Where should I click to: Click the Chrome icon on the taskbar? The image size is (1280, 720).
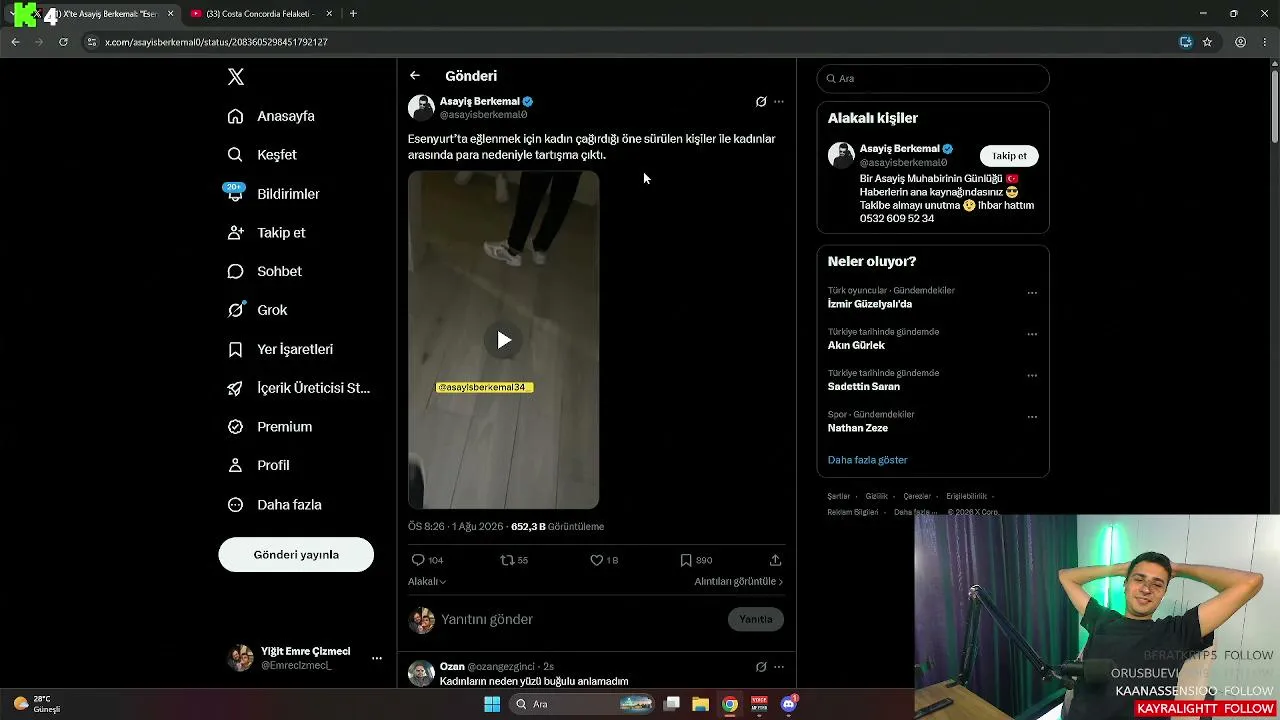[x=730, y=704]
